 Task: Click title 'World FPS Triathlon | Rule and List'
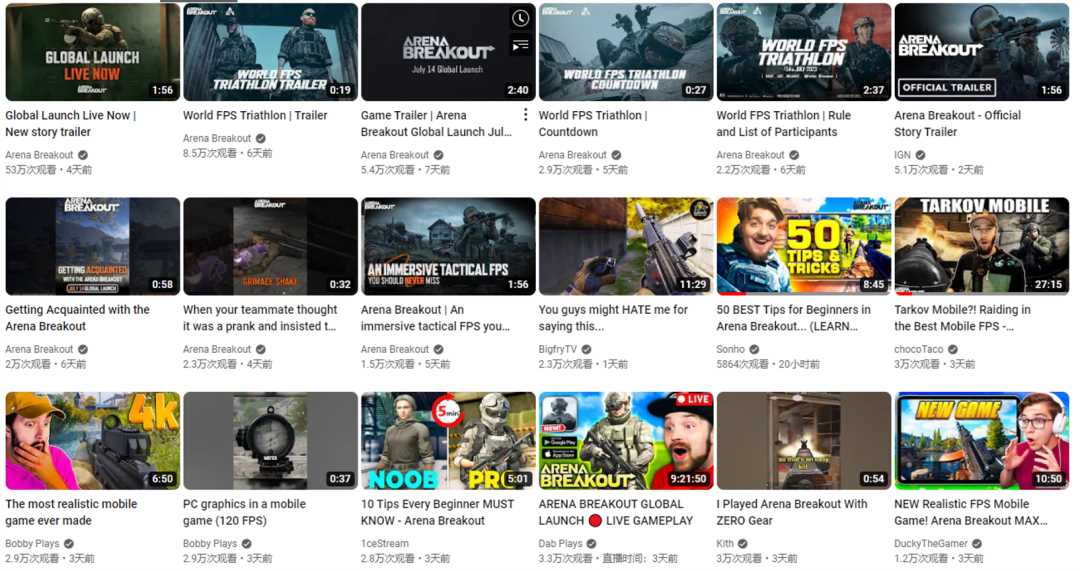(x=783, y=123)
